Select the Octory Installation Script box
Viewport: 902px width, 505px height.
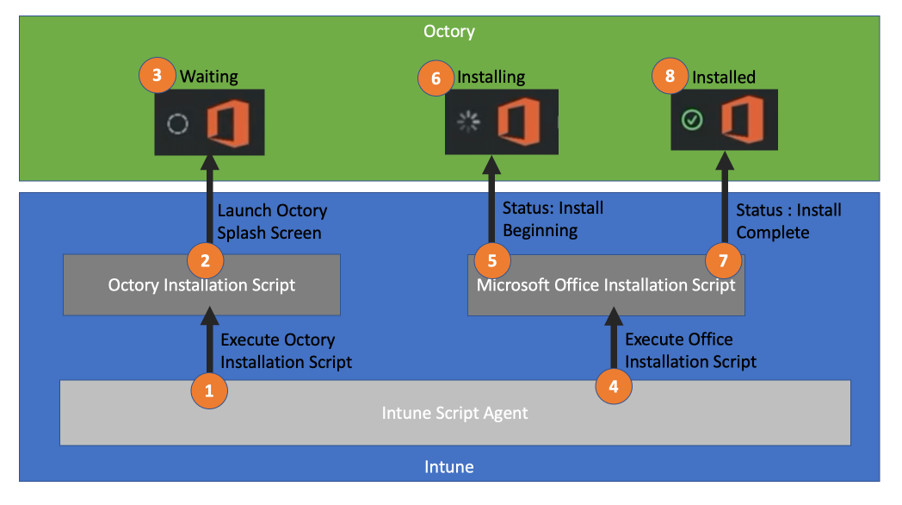[x=202, y=285]
